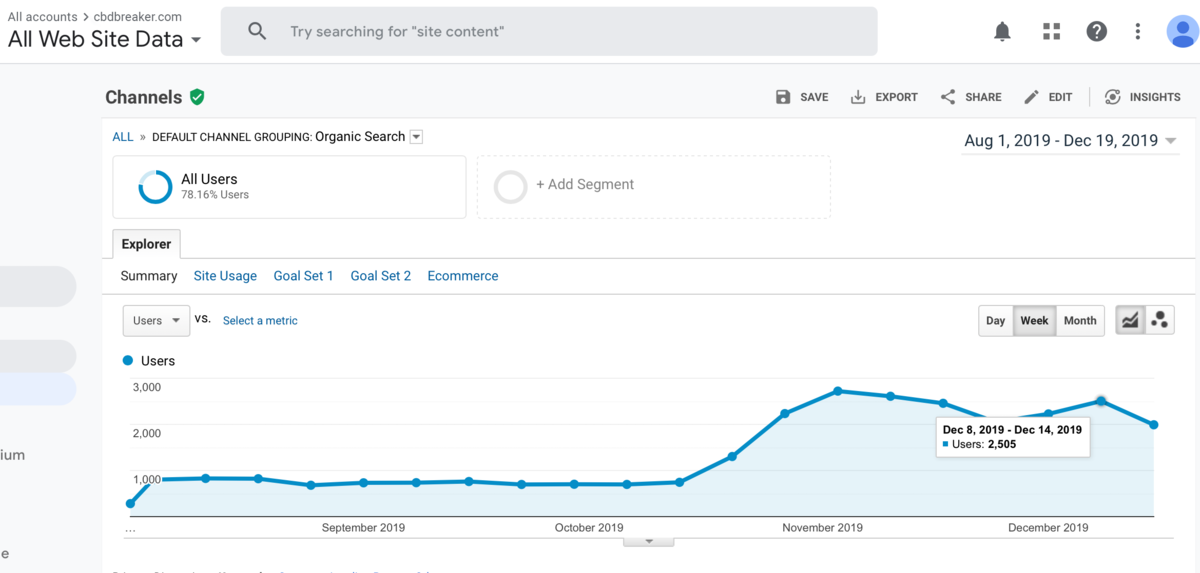Open the Users metric dropdown
Screen dimensions: 1200x573
[x=156, y=321]
